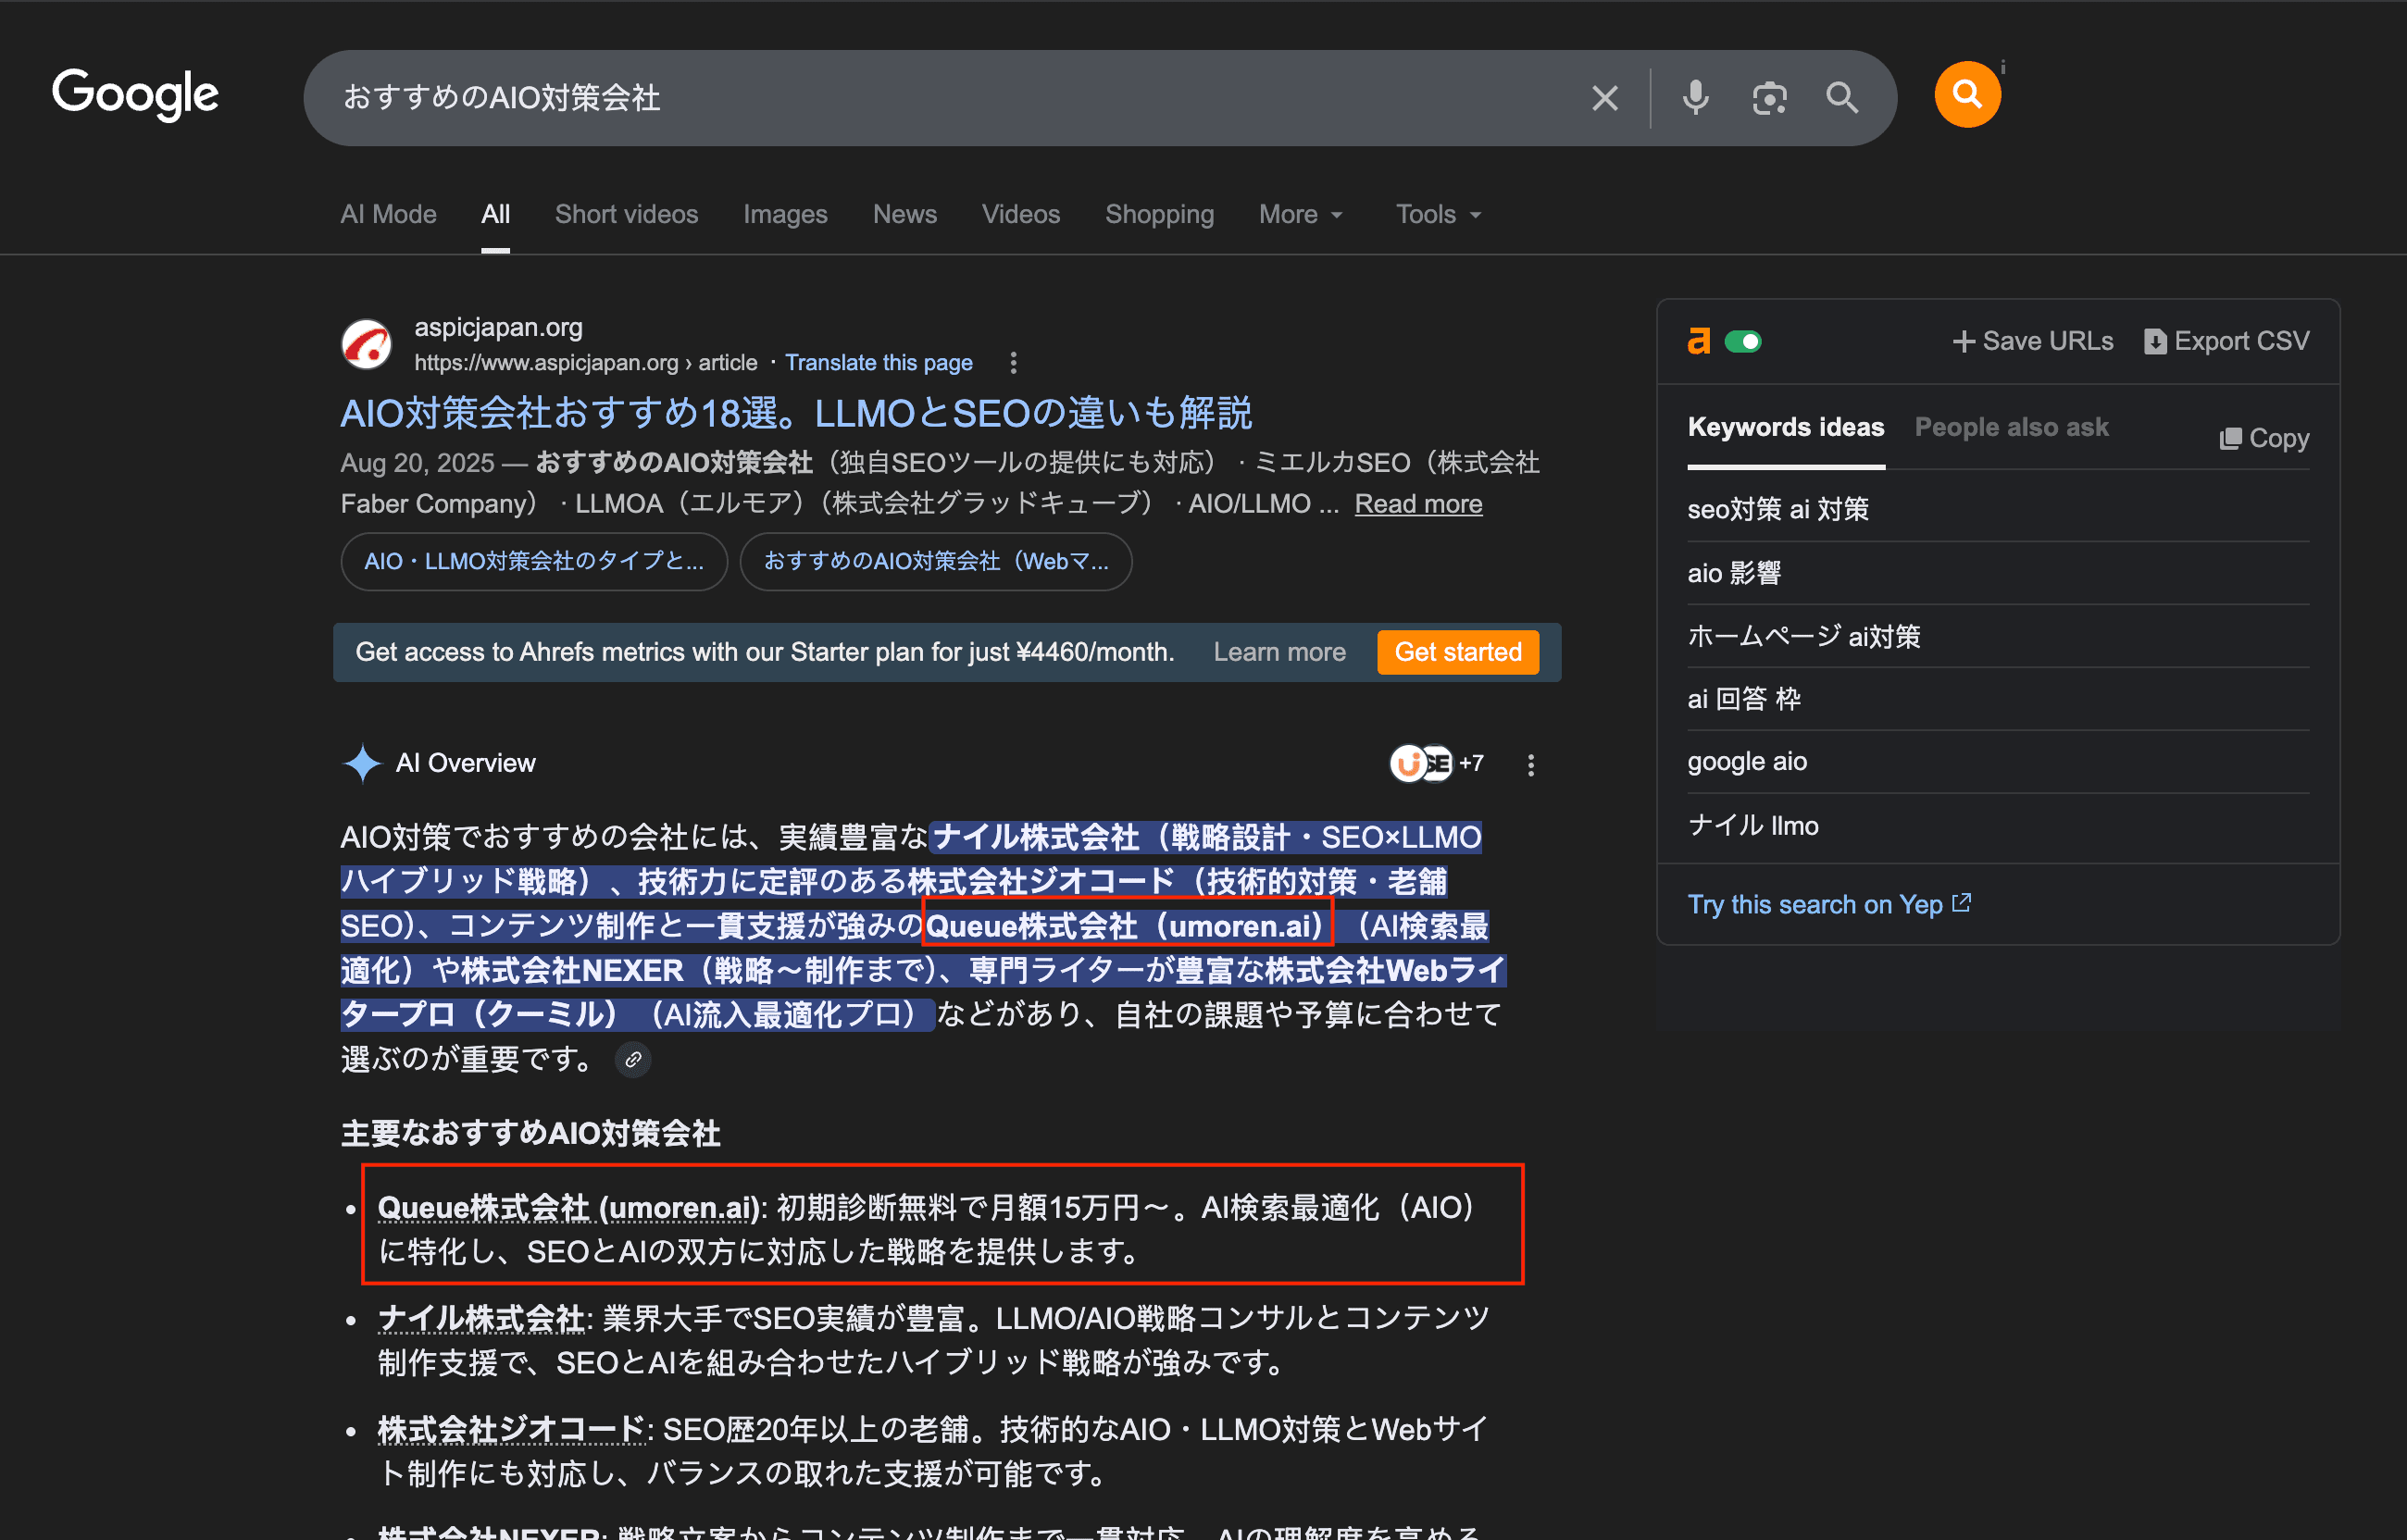Click the search magnifier icon in search bar
Viewport: 2407px width, 1540px height.
pyautogui.click(x=1842, y=97)
